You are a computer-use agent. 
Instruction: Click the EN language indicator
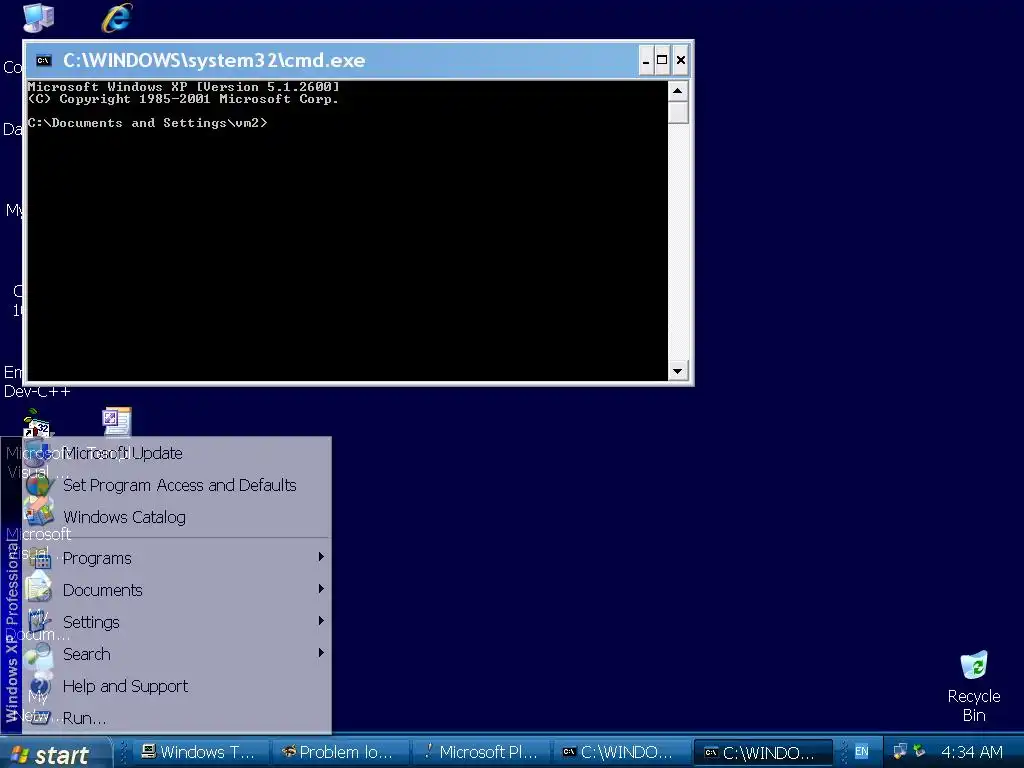pyautogui.click(x=861, y=752)
